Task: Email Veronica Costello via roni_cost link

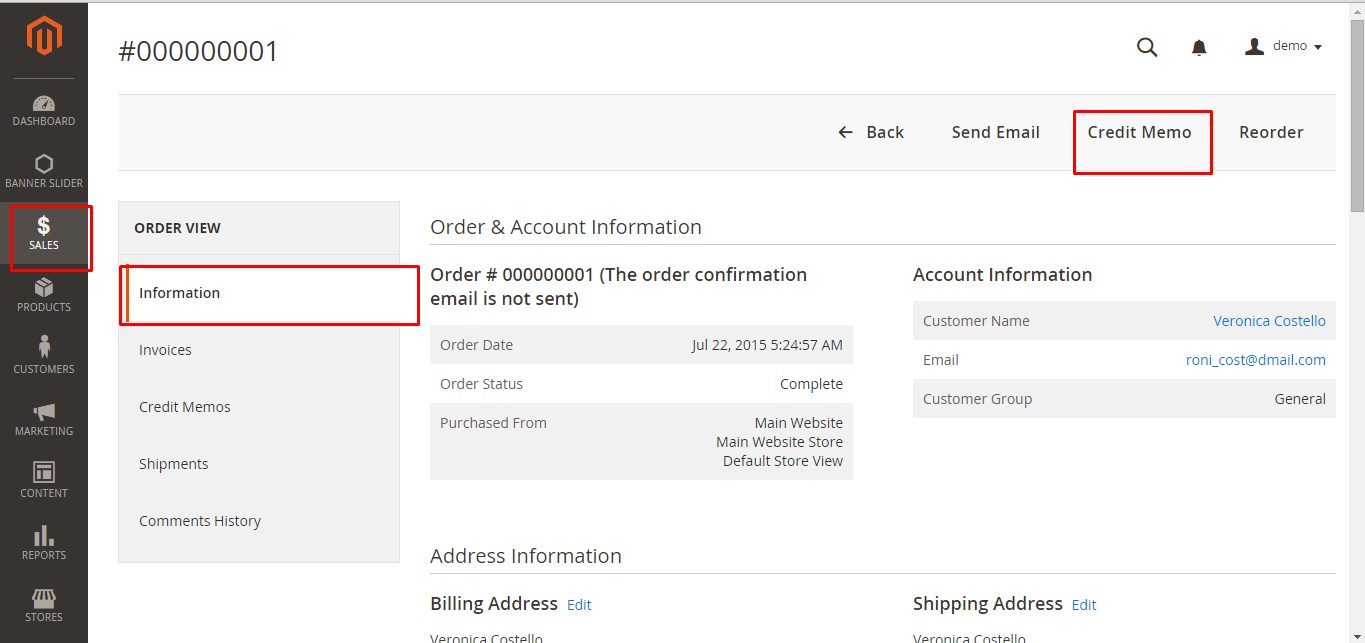Action: pos(1256,360)
